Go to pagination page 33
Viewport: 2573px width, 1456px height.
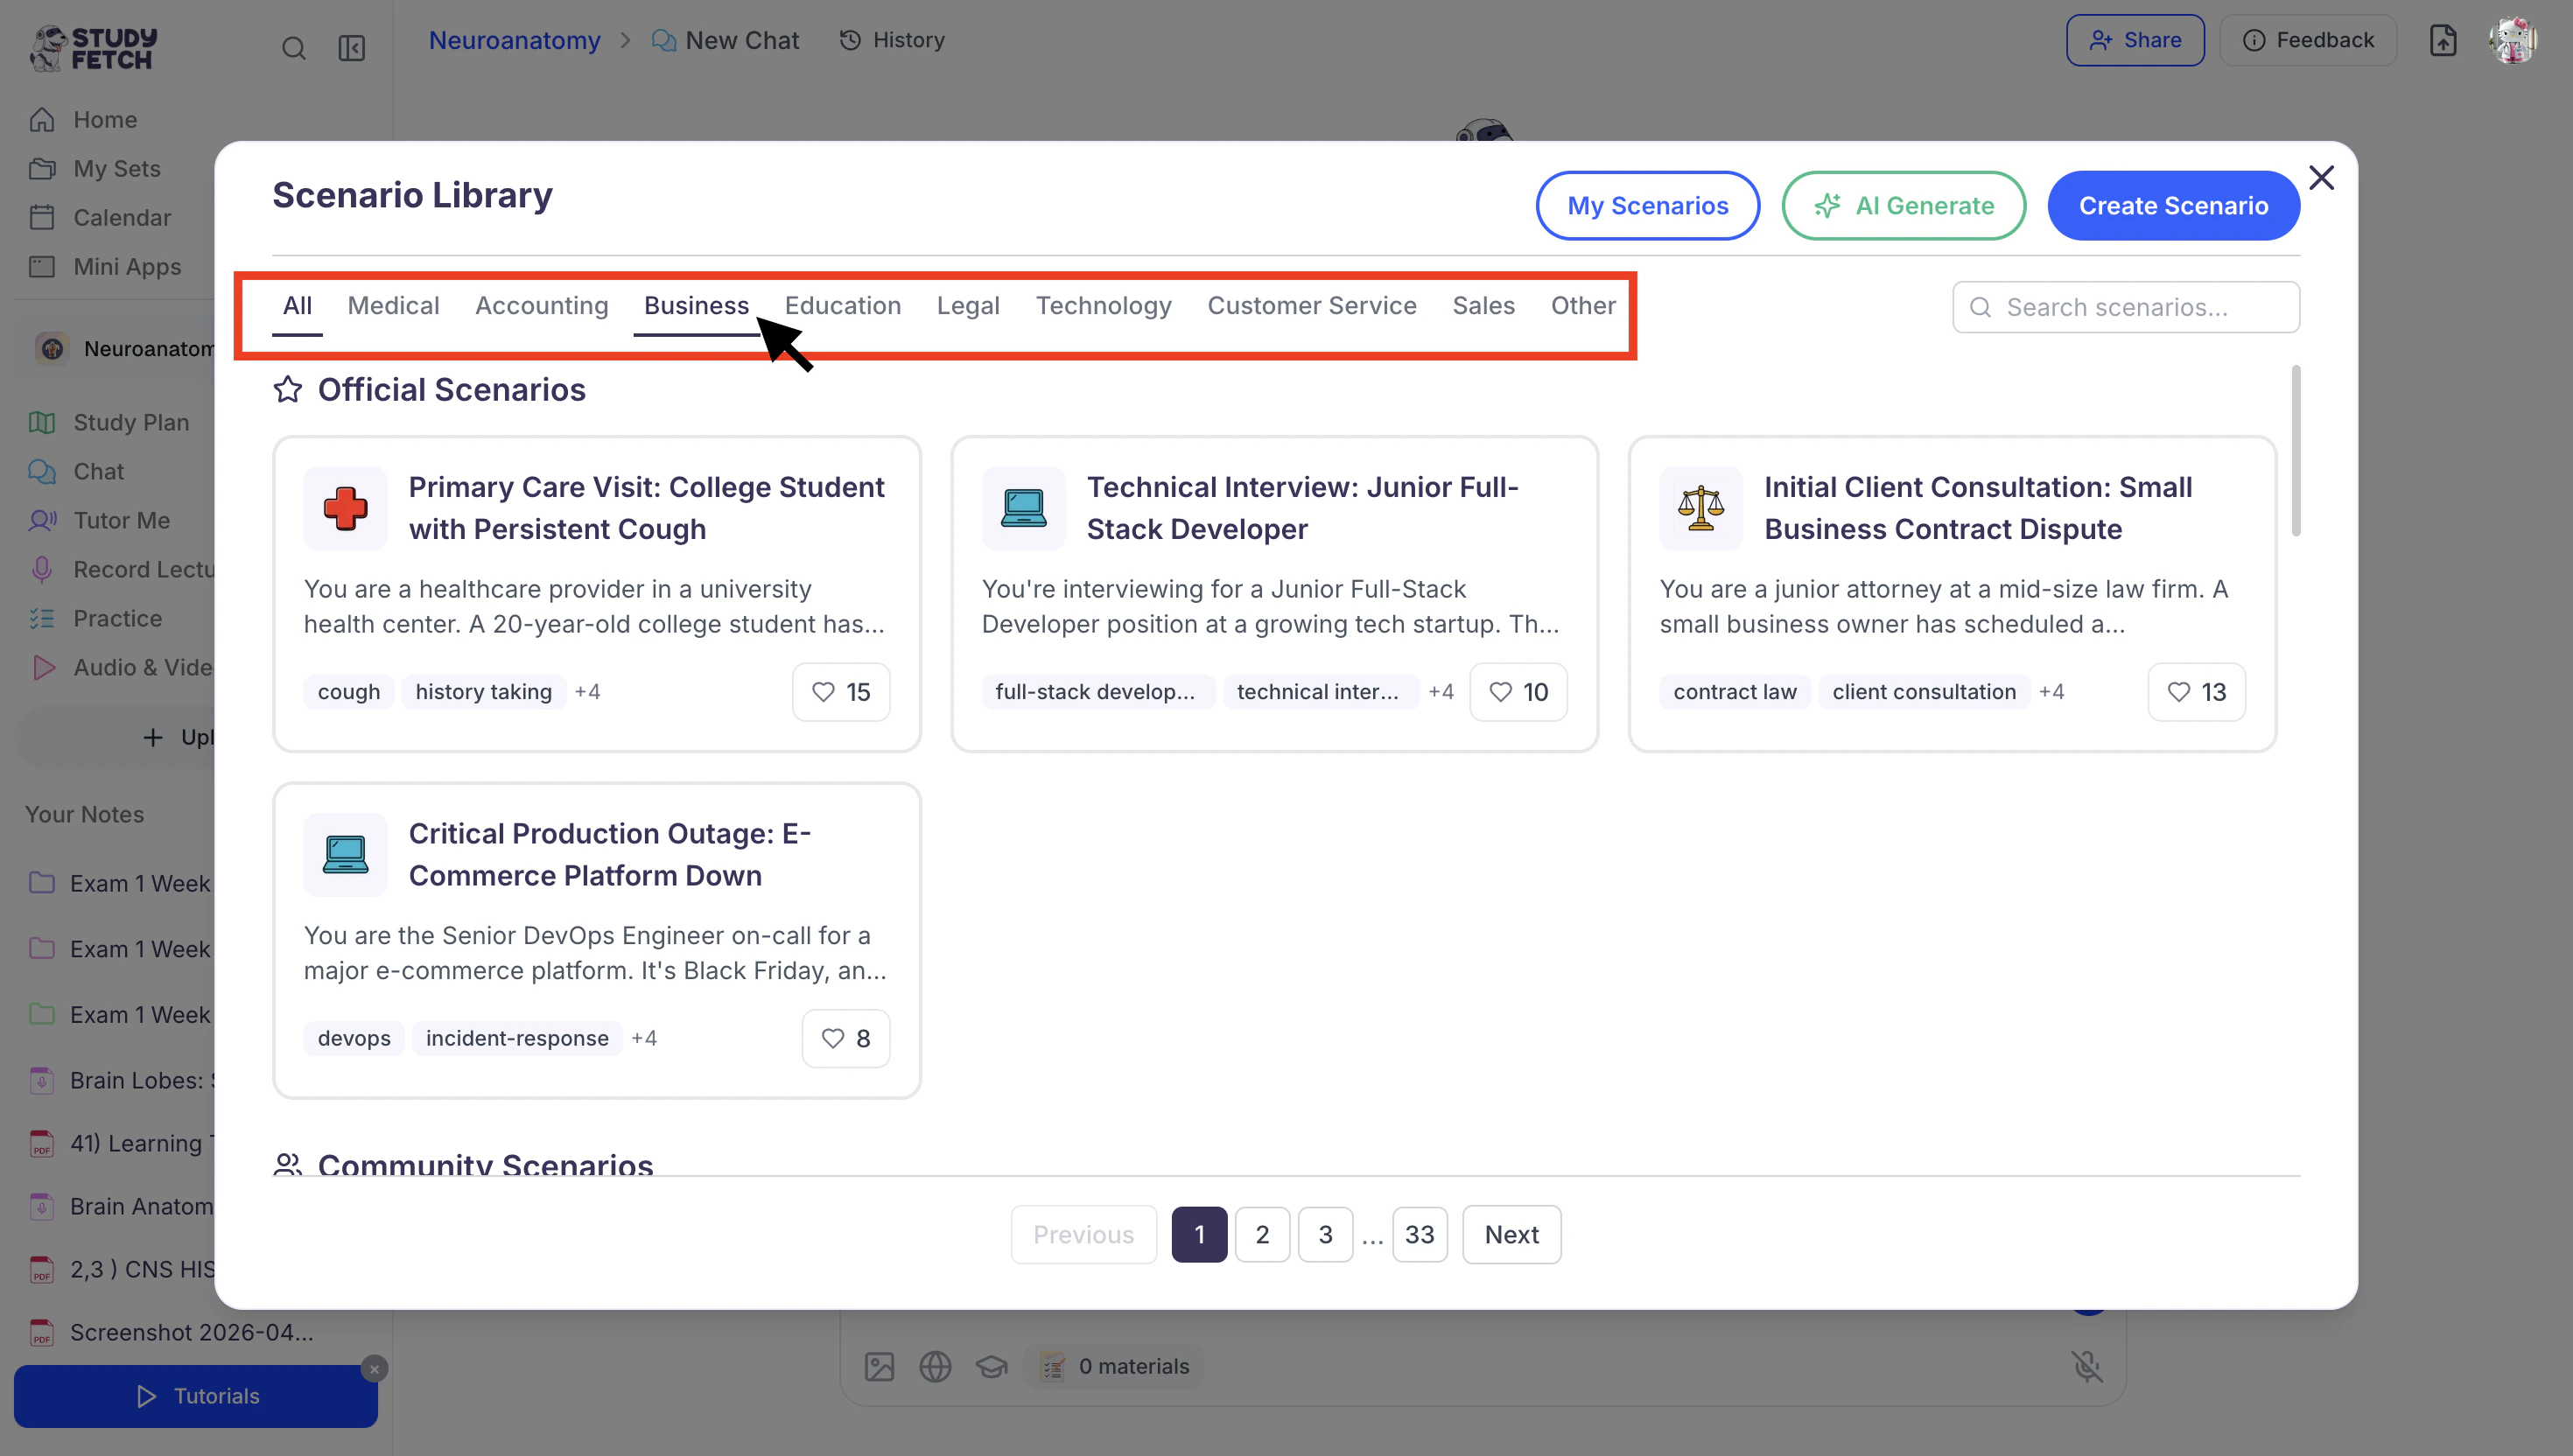(x=1419, y=1234)
